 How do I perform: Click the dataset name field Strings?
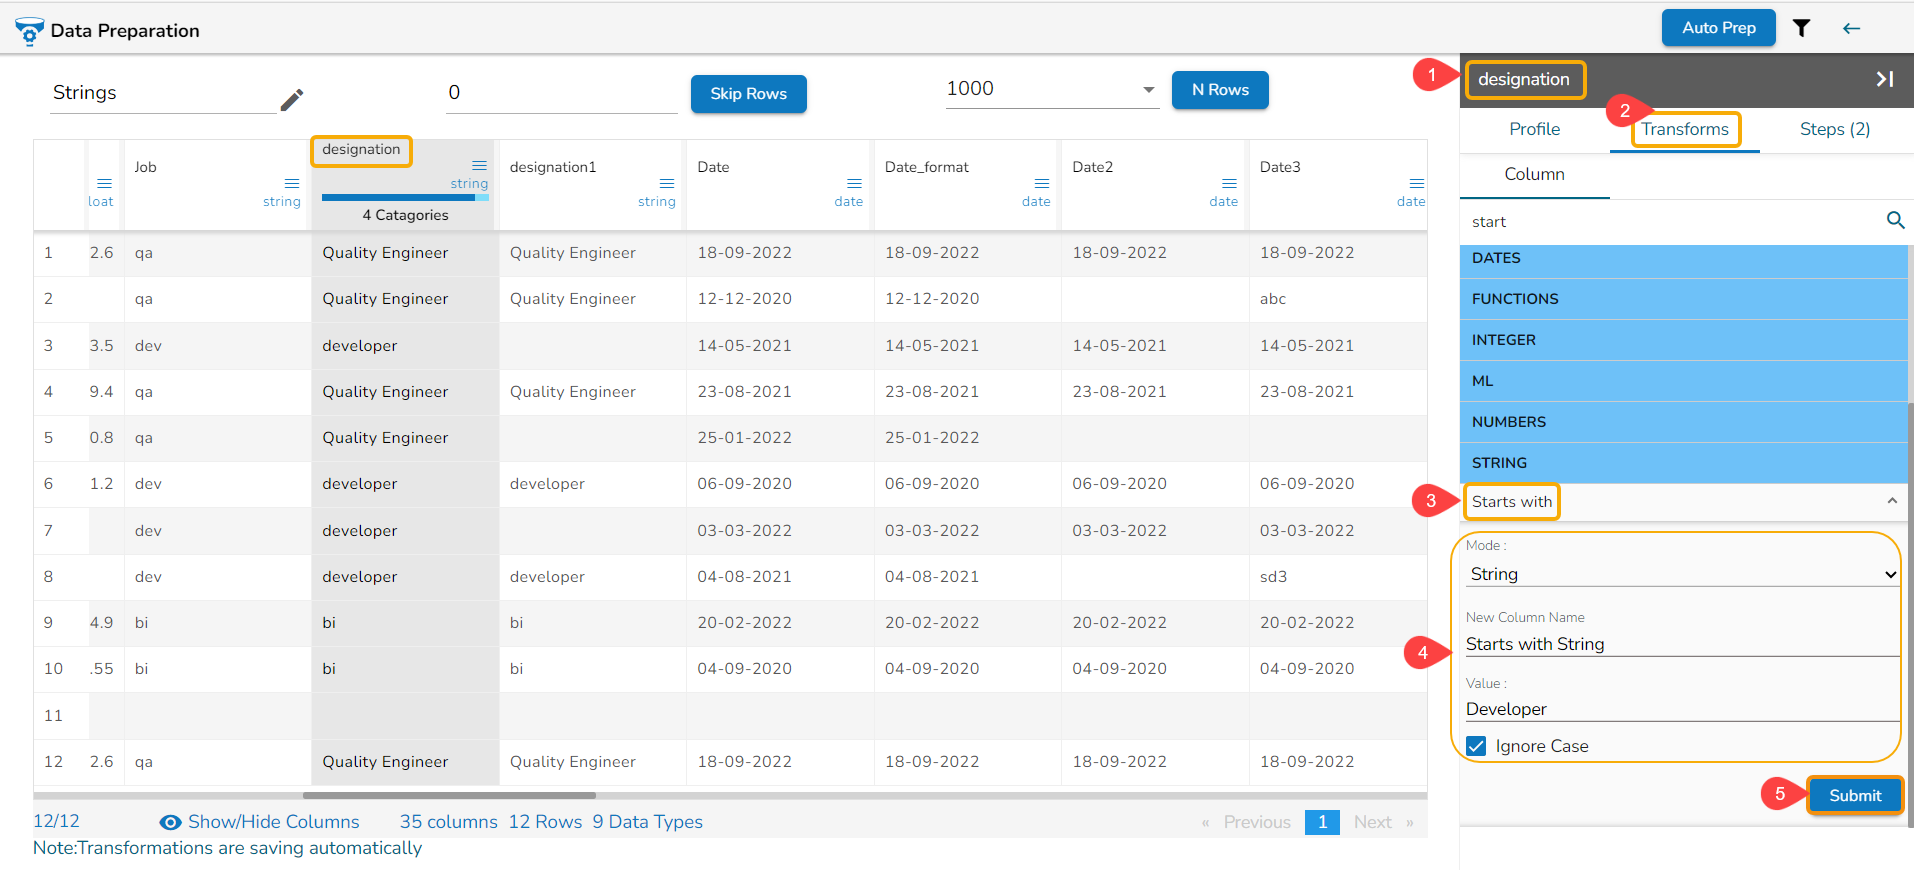click(x=163, y=93)
